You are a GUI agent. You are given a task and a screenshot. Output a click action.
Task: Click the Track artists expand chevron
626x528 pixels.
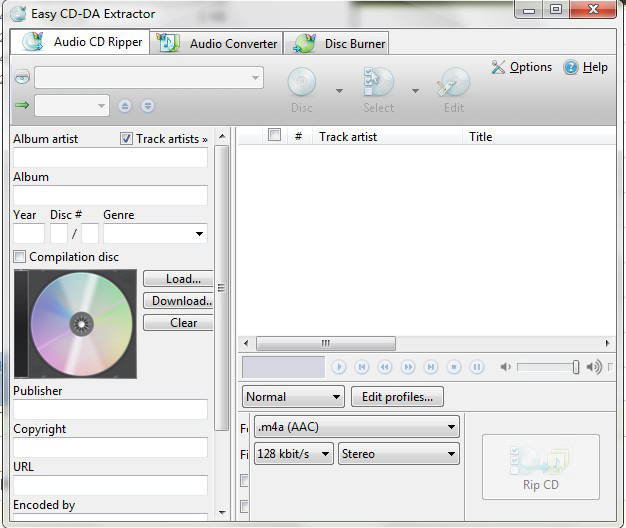click(x=205, y=140)
